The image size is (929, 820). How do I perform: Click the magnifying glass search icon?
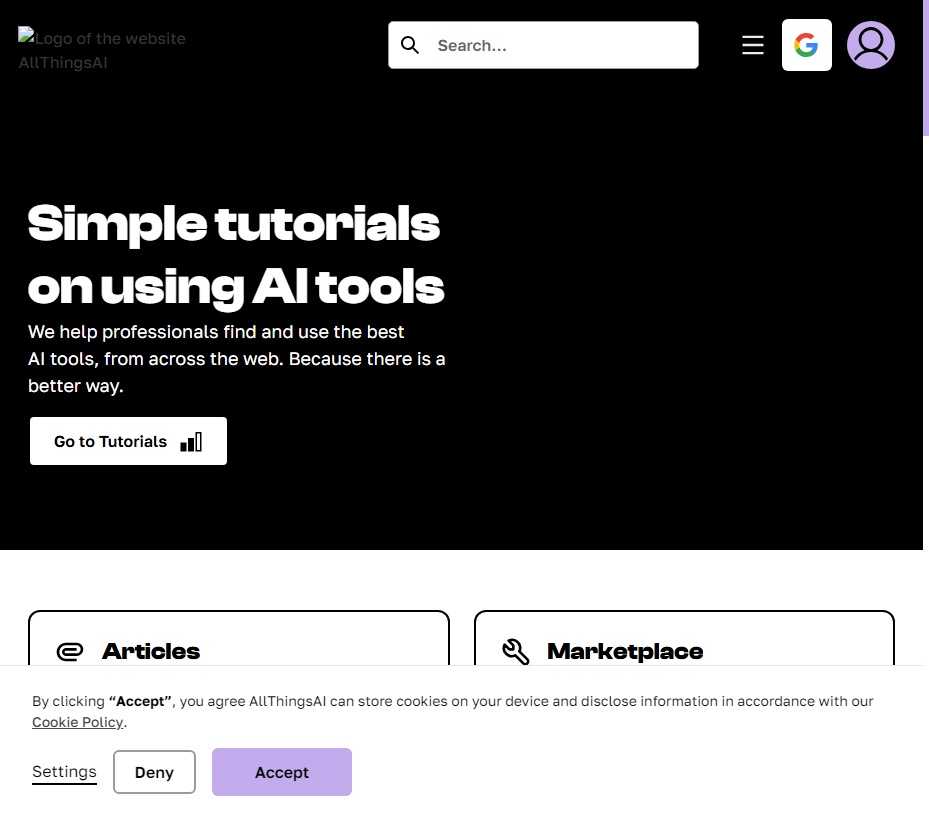click(410, 45)
